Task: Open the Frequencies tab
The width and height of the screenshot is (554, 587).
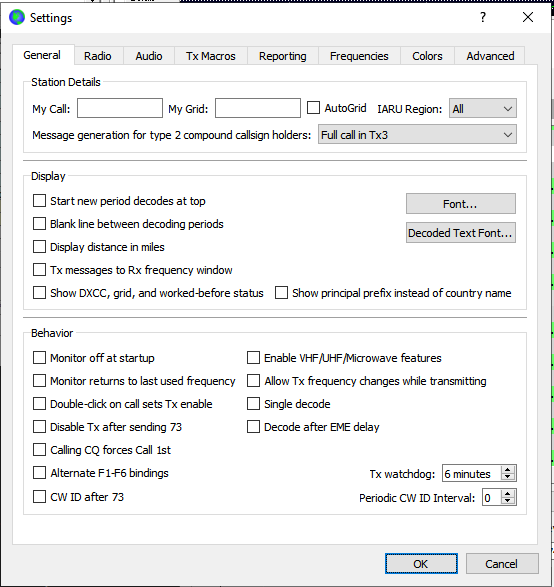Action: pyautogui.click(x=359, y=56)
